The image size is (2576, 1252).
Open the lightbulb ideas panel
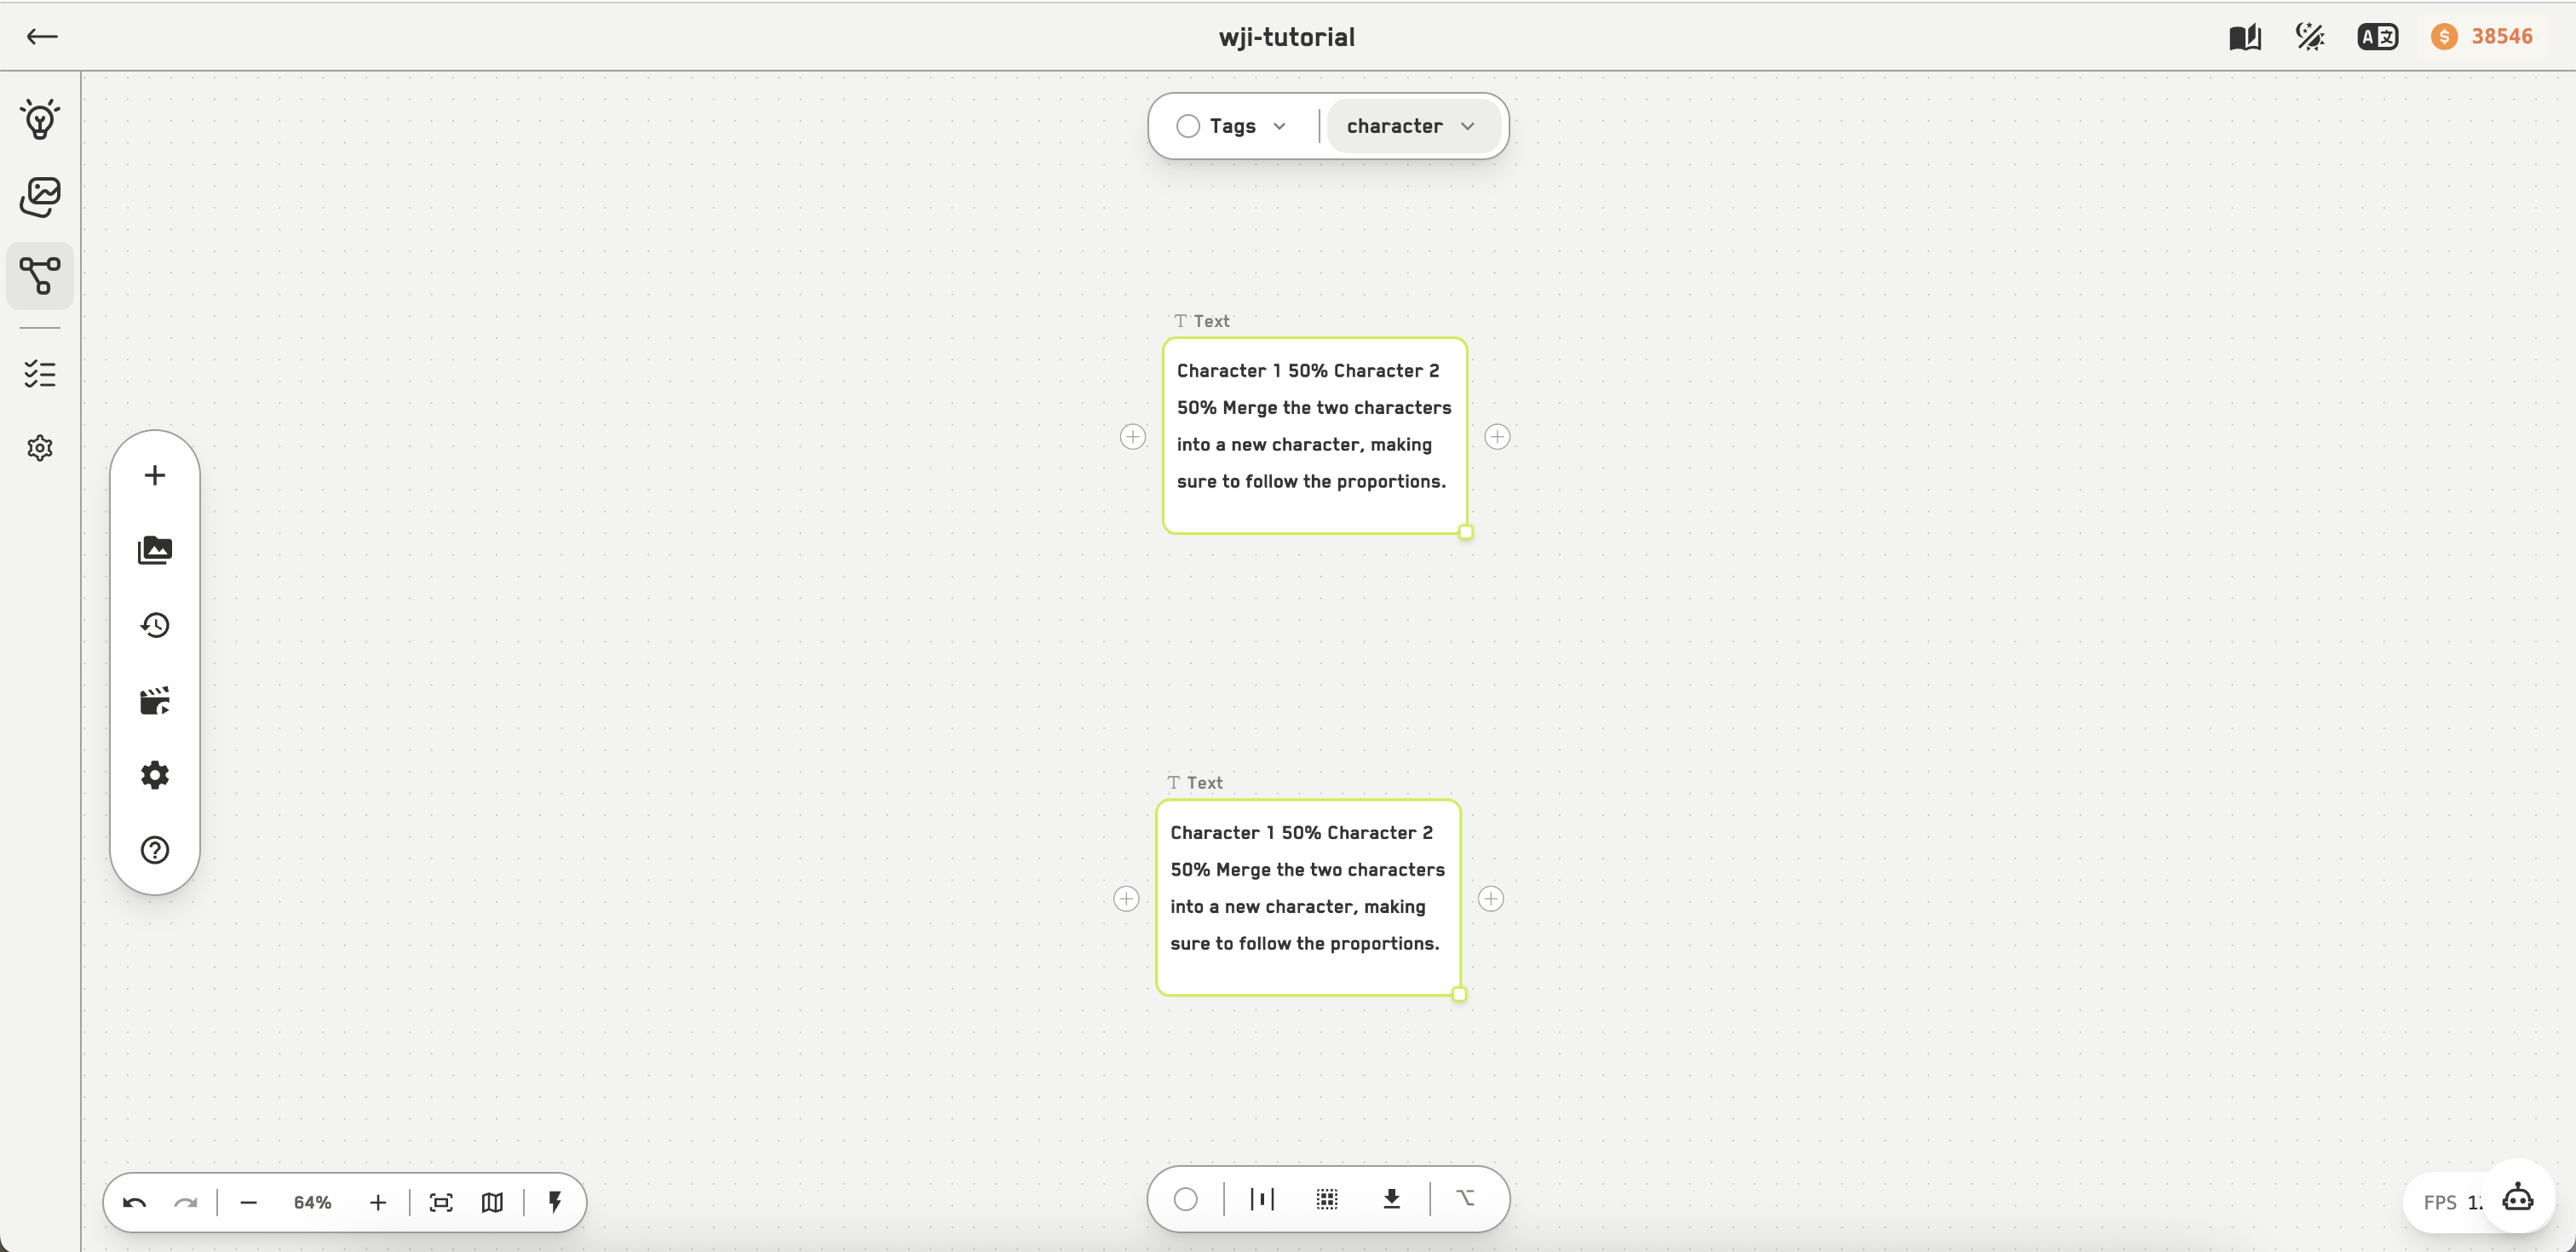[x=40, y=119]
